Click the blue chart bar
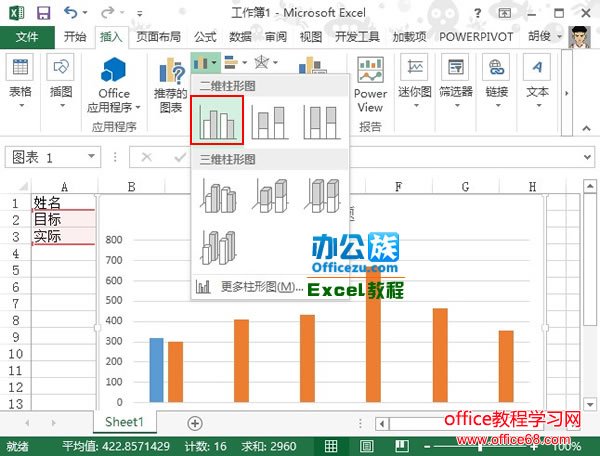Viewport: 600px width, 456px height. [x=156, y=370]
